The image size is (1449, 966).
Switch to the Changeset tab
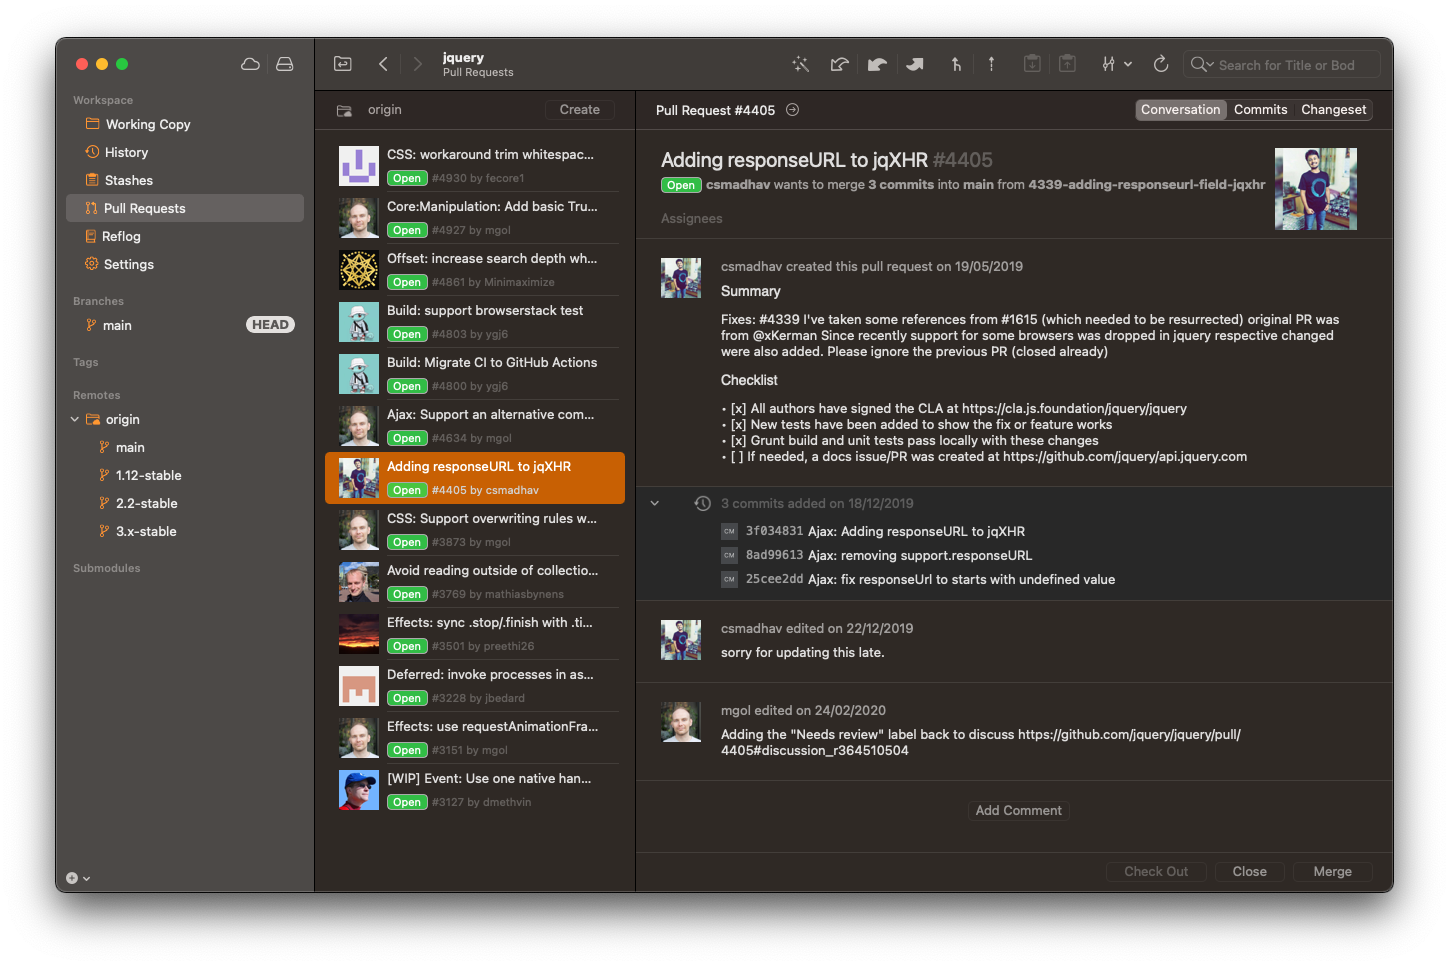1333,110
